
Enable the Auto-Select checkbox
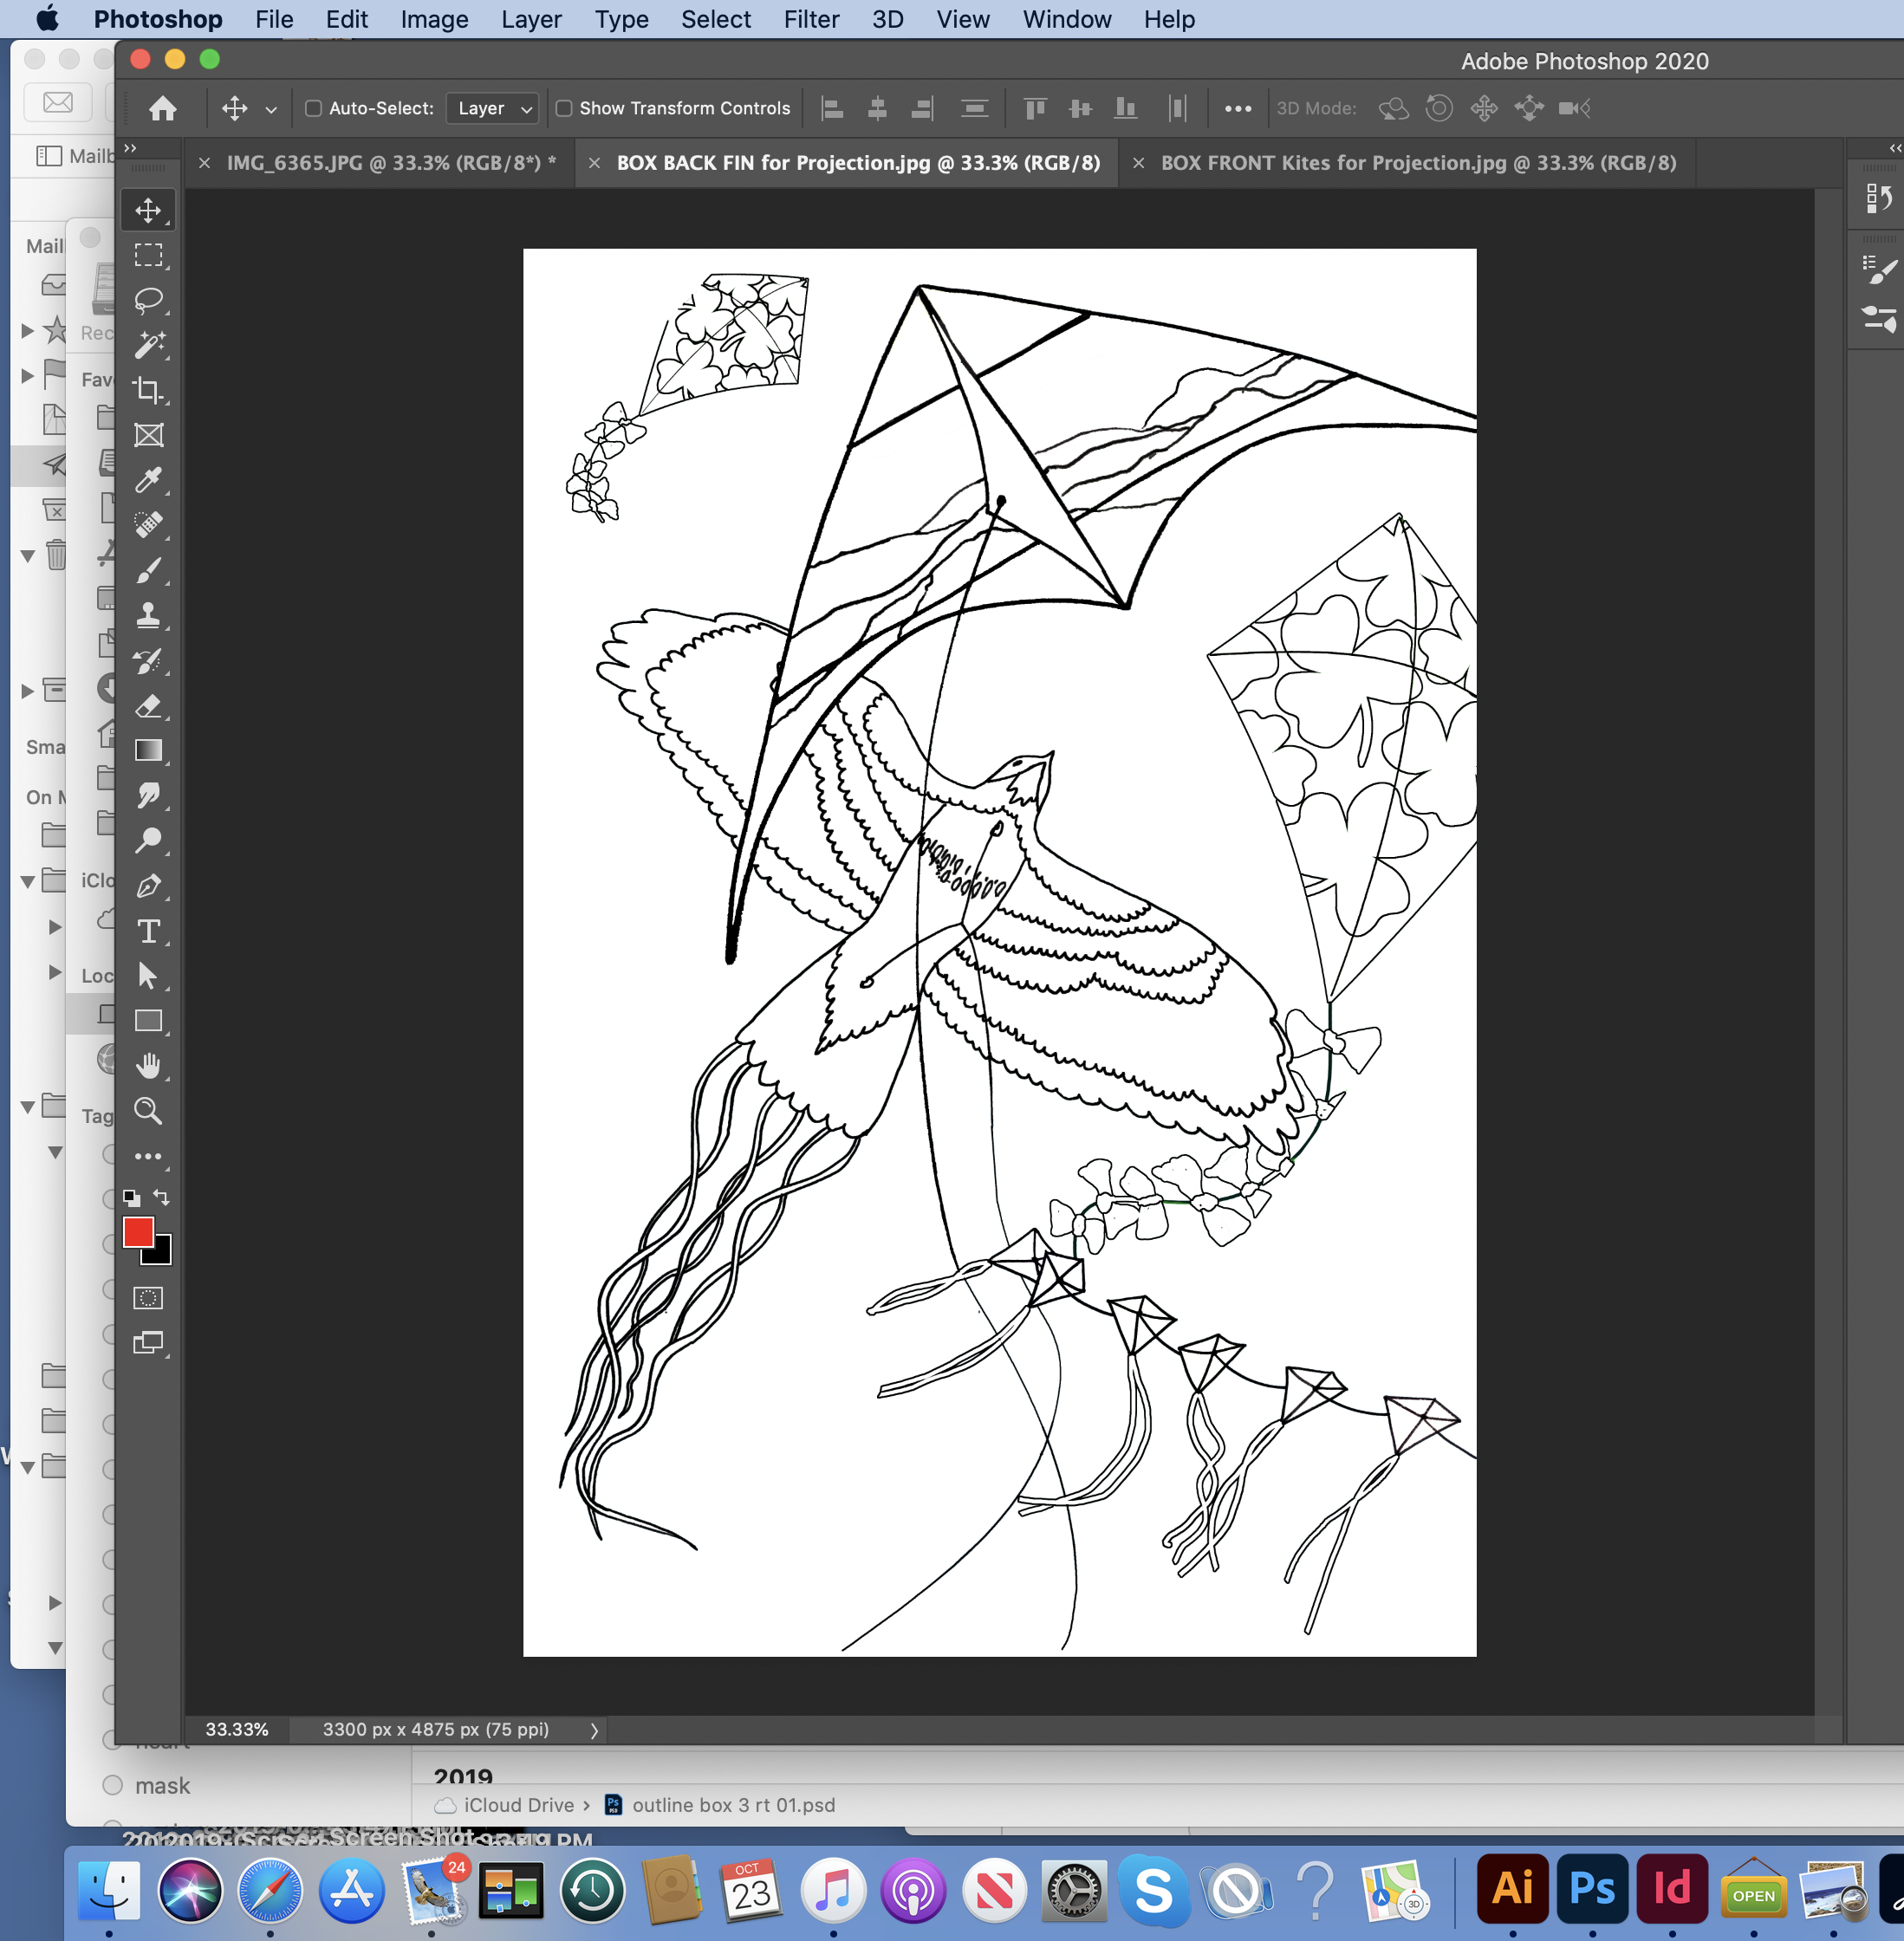tap(313, 108)
